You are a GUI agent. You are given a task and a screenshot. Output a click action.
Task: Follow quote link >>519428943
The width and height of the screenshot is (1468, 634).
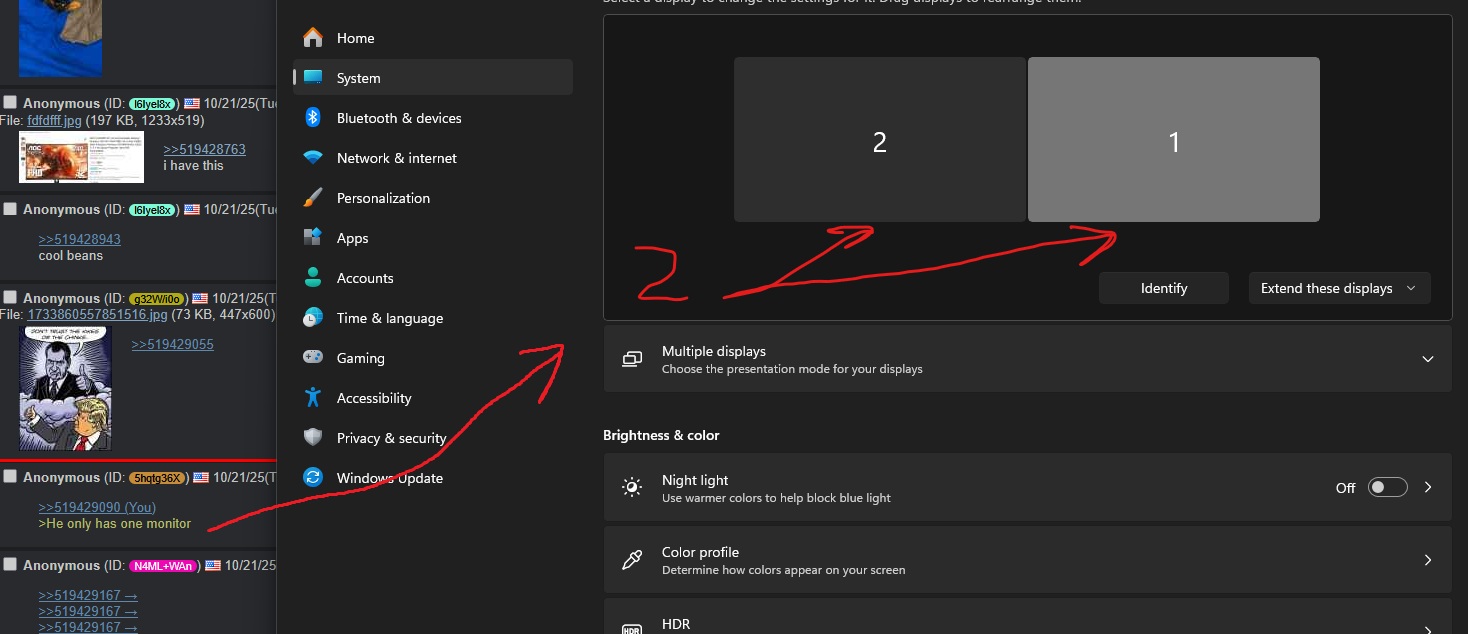79,239
